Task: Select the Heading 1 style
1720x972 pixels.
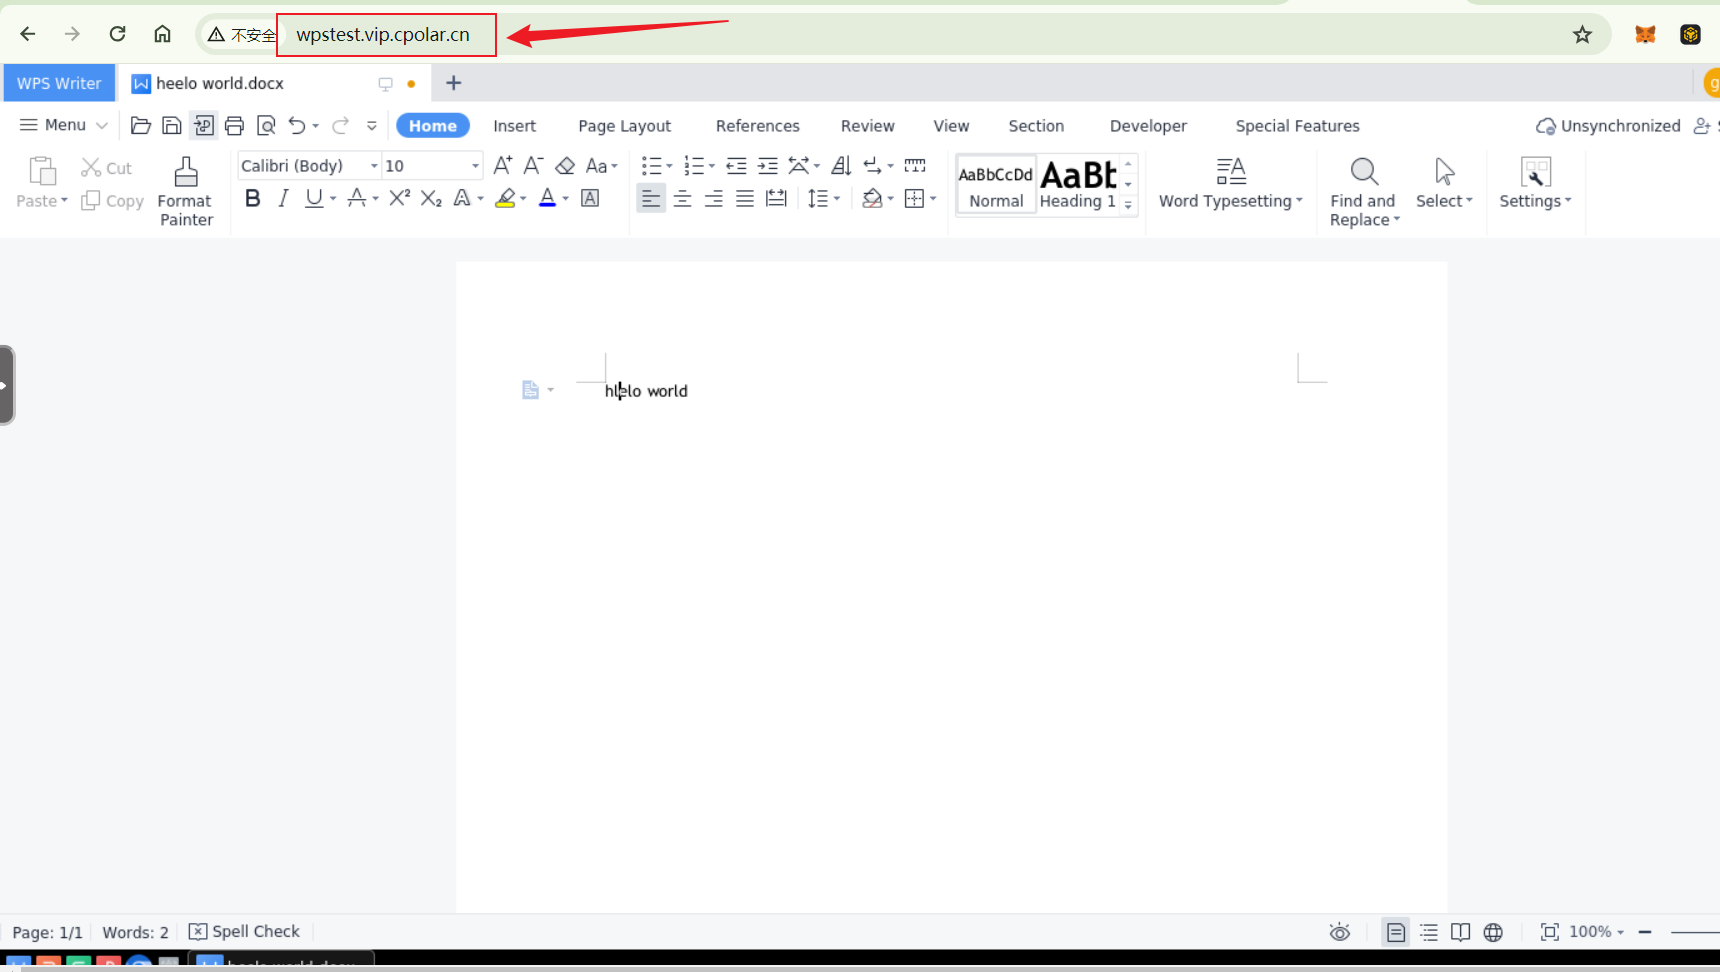Action: tap(1077, 185)
